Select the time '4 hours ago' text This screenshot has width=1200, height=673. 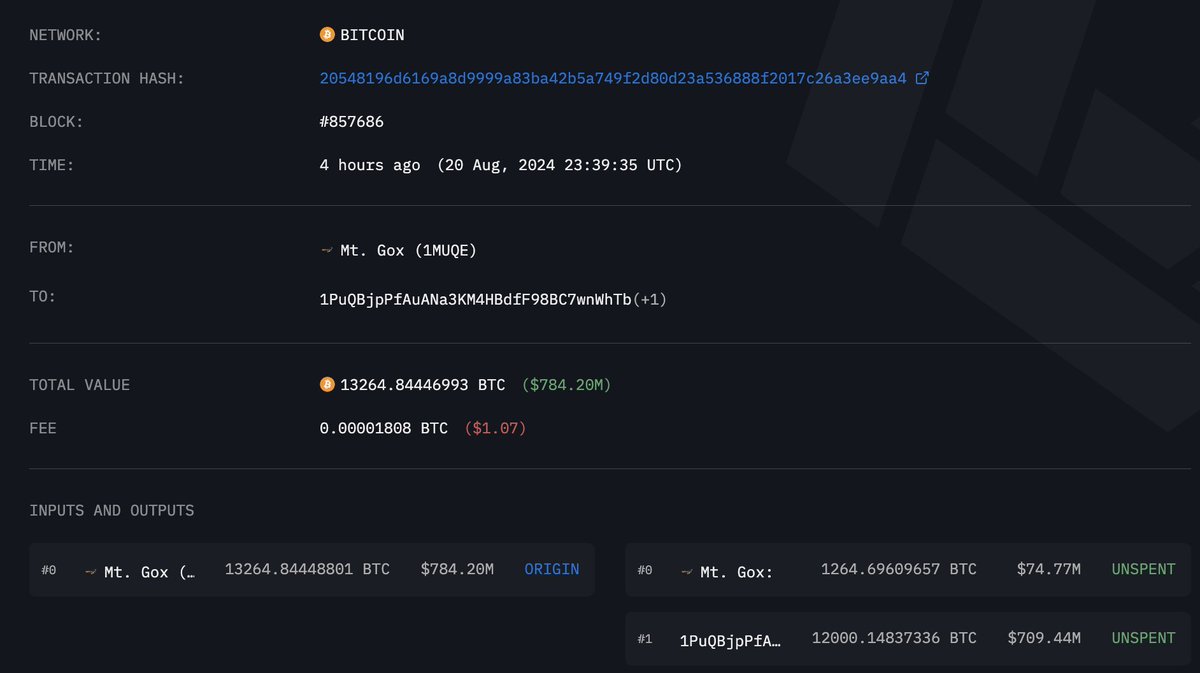click(x=370, y=165)
